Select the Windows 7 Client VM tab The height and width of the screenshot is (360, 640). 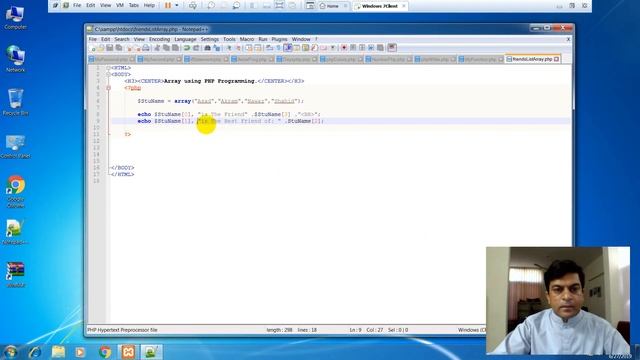(x=380, y=6)
